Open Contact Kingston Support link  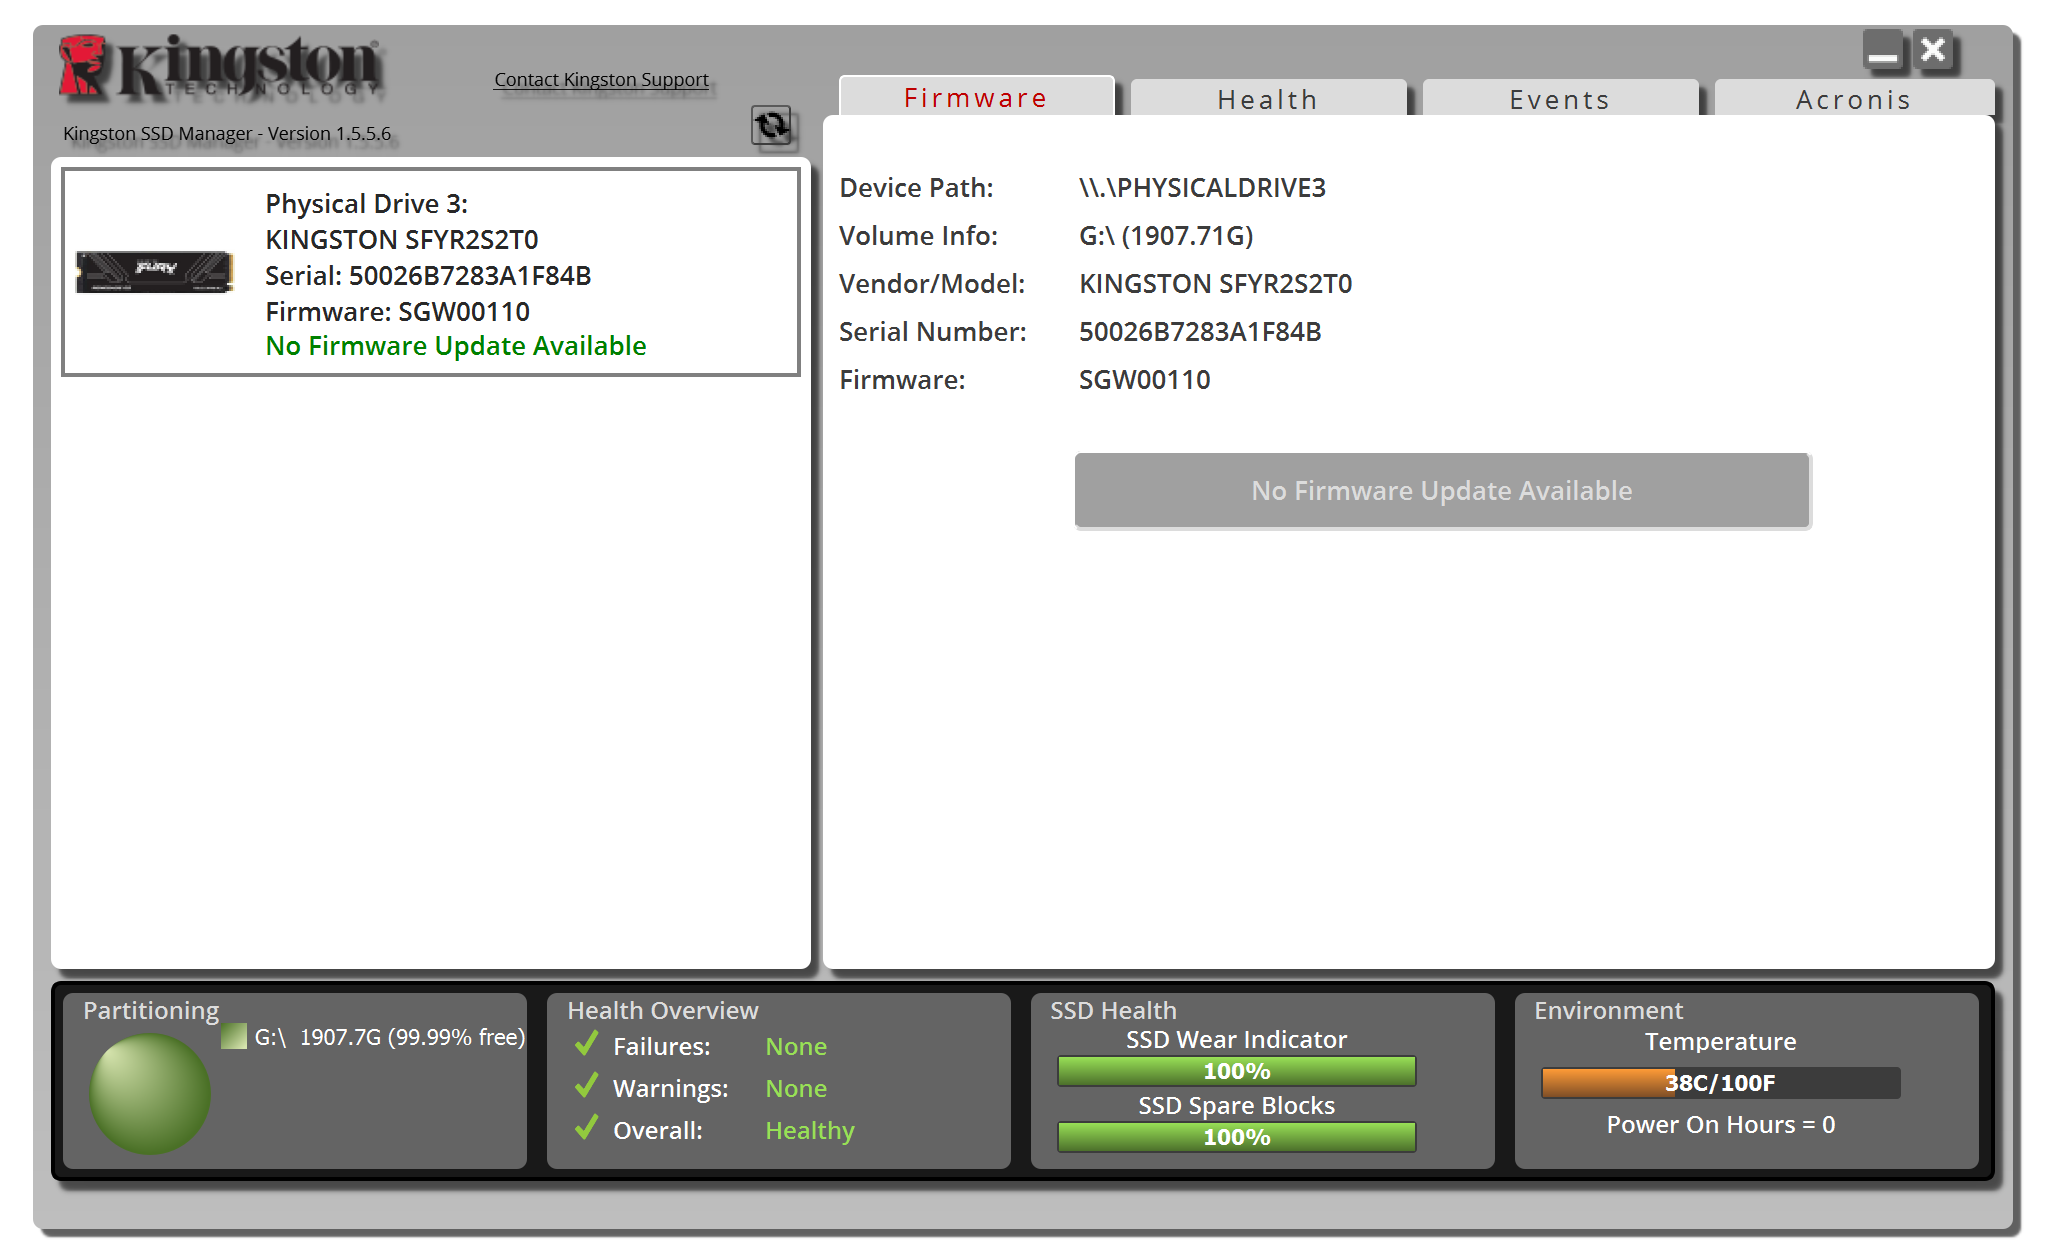[601, 80]
